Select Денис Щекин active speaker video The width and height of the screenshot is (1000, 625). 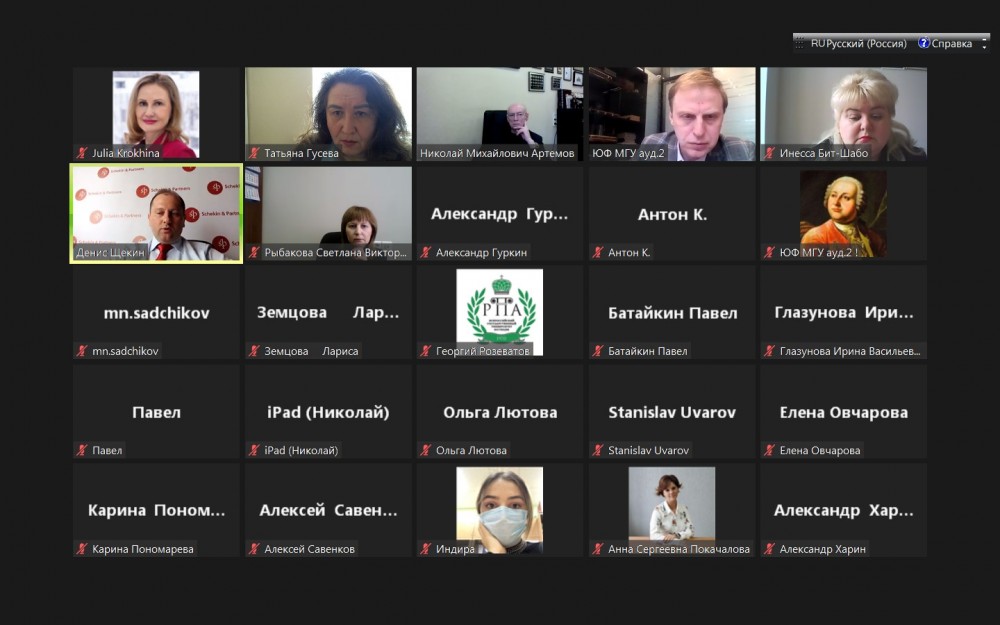tap(156, 214)
